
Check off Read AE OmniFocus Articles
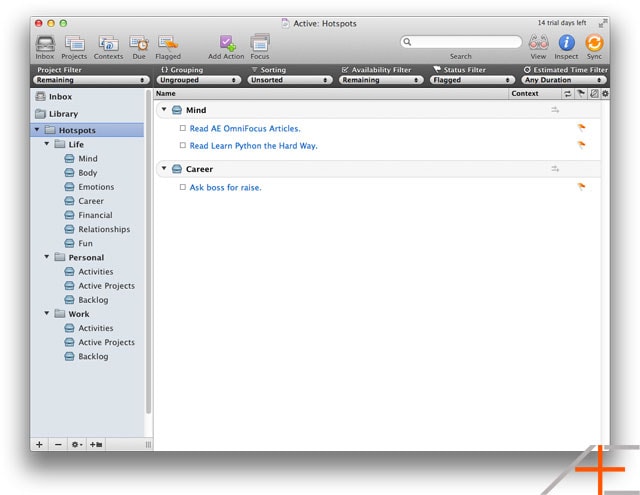tap(183, 128)
